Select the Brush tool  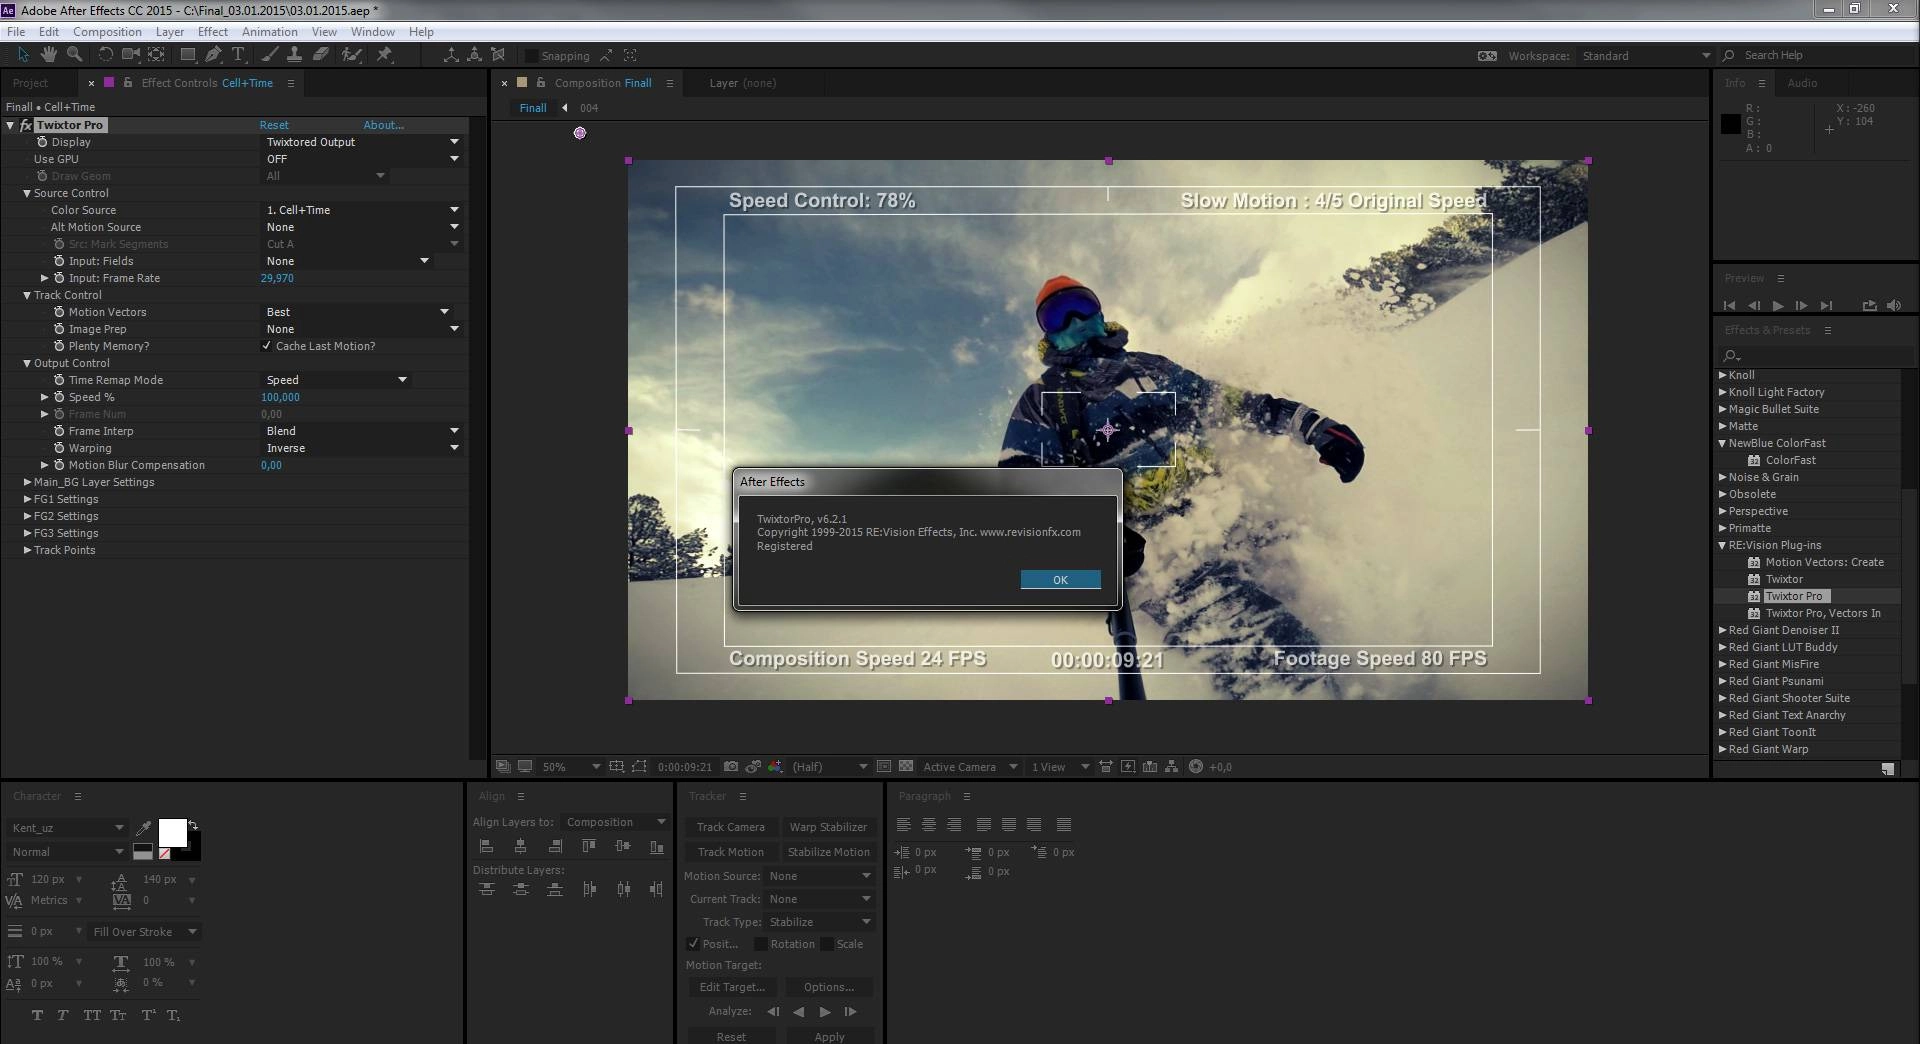click(270, 55)
